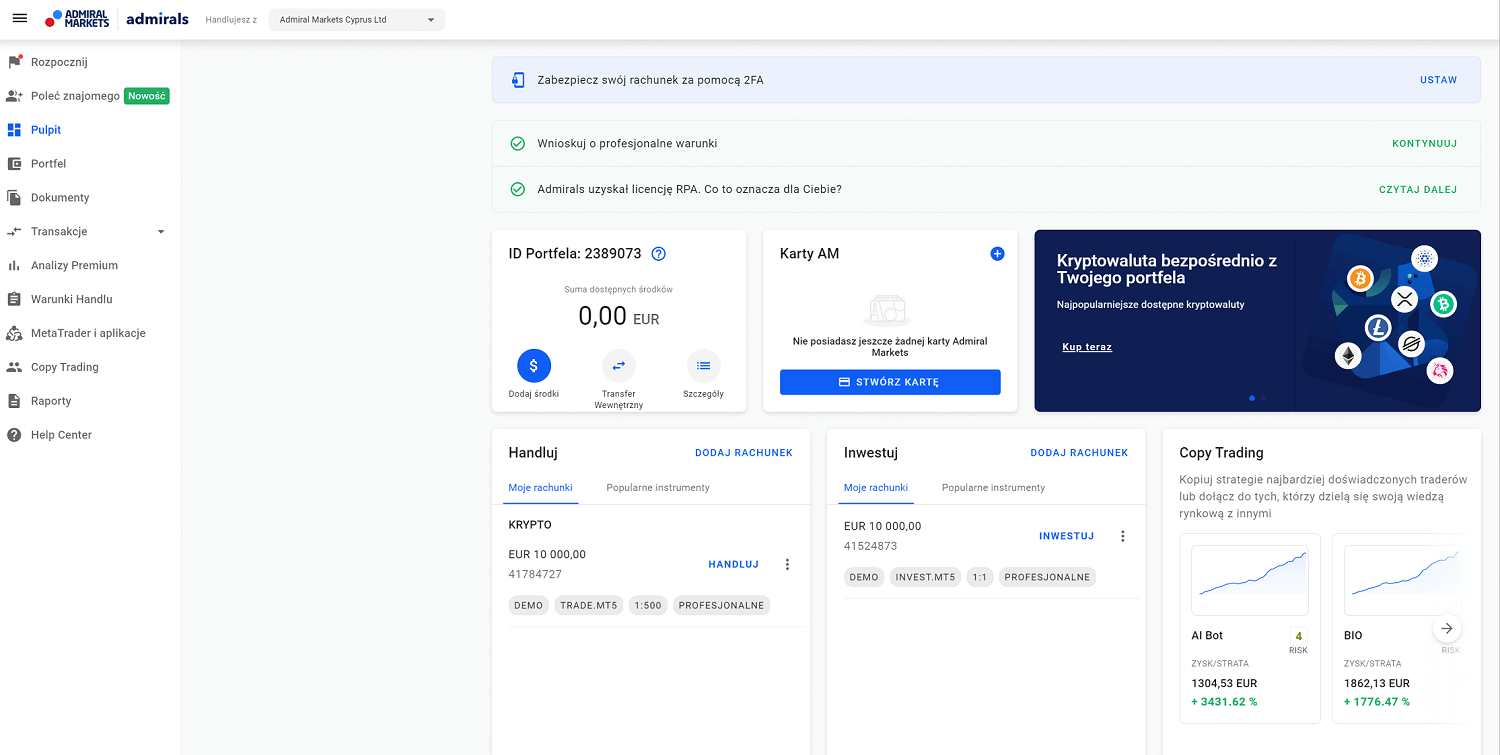Click the USTAW button for 2FA

tap(1438, 80)
